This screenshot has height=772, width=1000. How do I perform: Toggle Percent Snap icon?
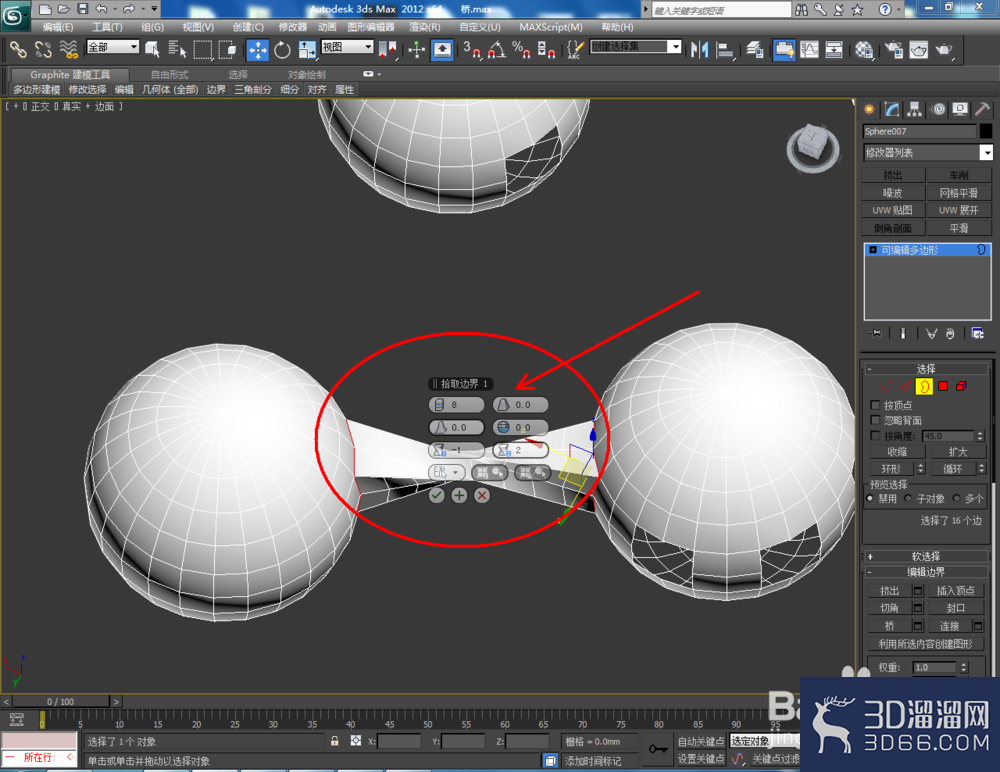click(521, 49)
